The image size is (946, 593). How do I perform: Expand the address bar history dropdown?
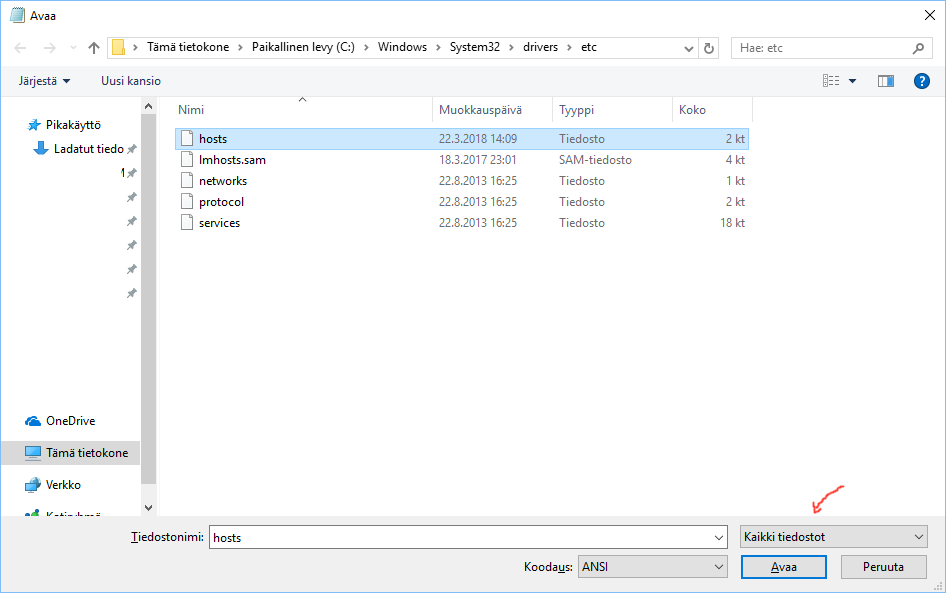tap(689, 48)
